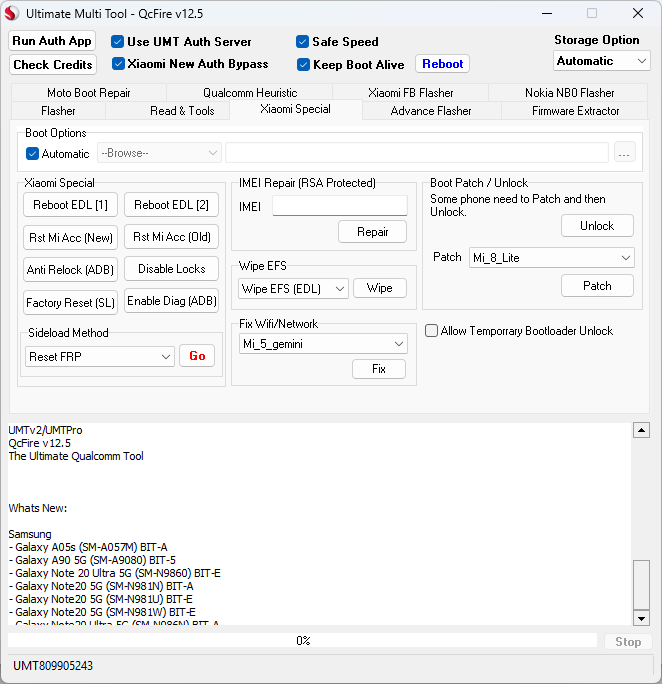
Task: Click log line Galaxy A90 5G (SM-A9080)
Action: tap(92, 560)
